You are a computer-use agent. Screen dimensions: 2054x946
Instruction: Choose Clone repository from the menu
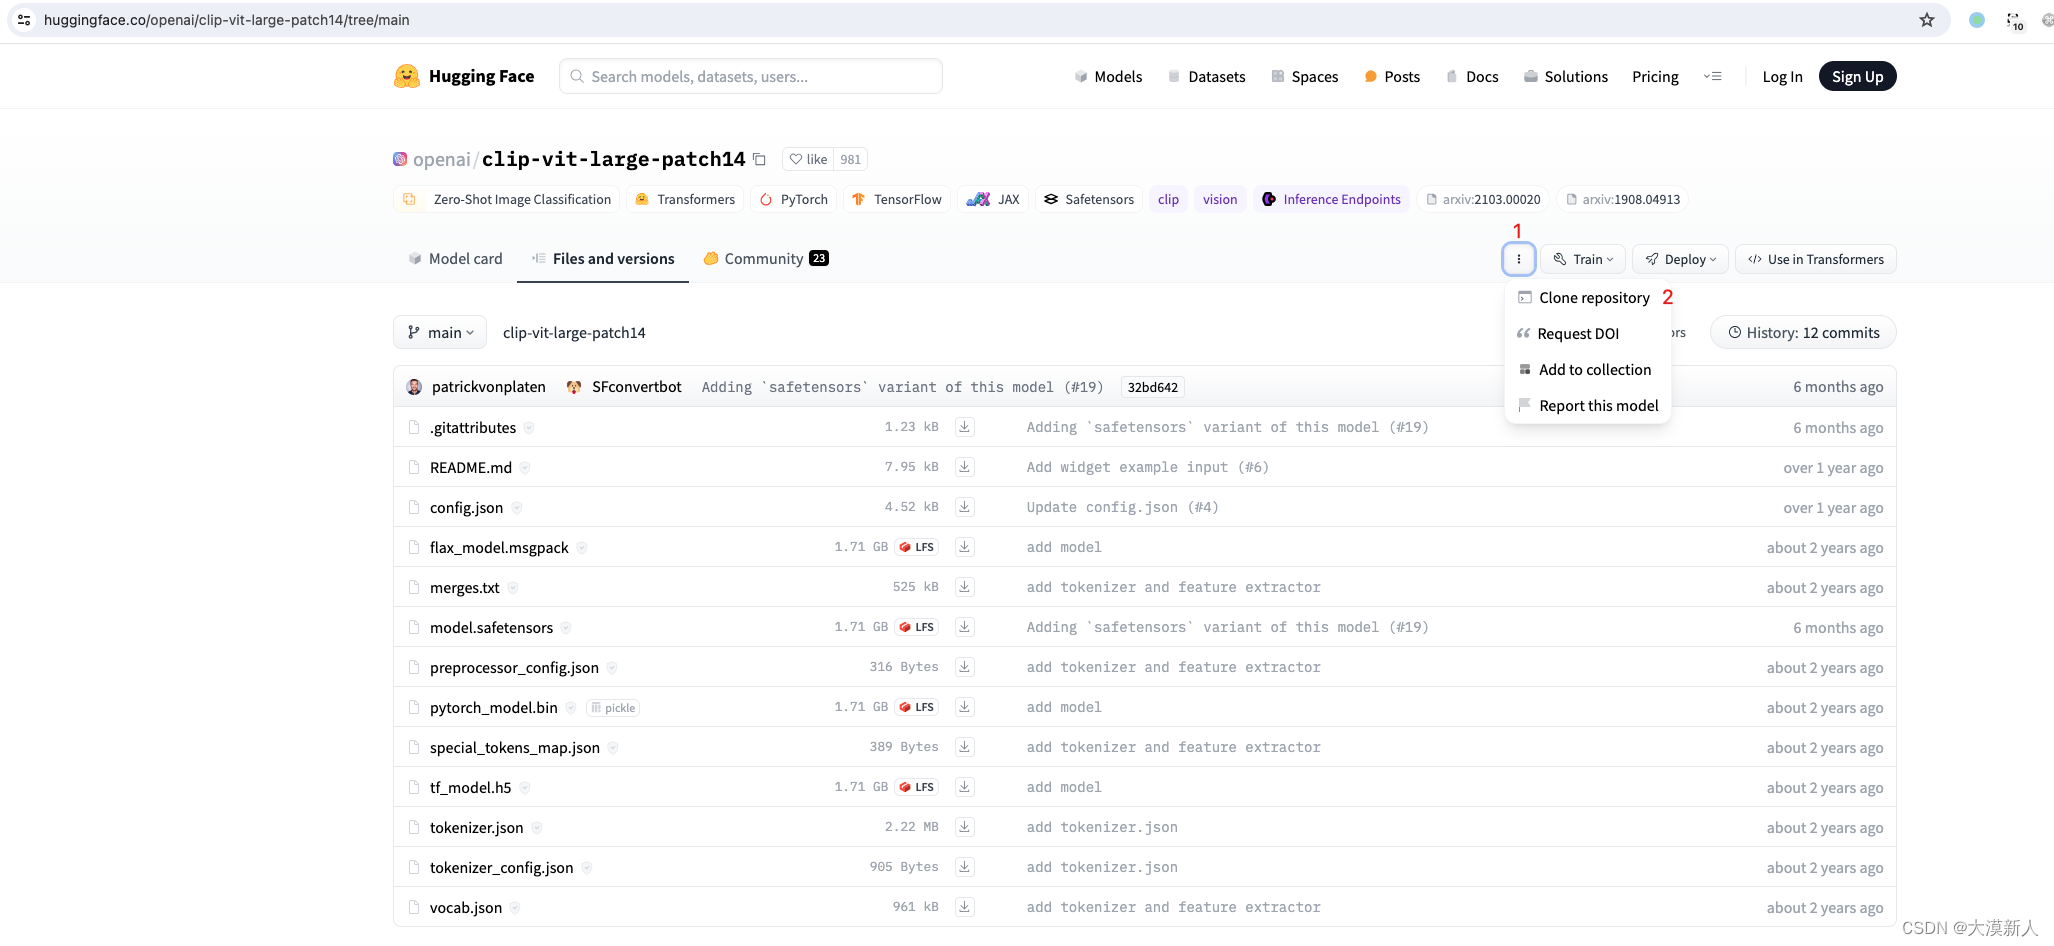point(1587,298)
